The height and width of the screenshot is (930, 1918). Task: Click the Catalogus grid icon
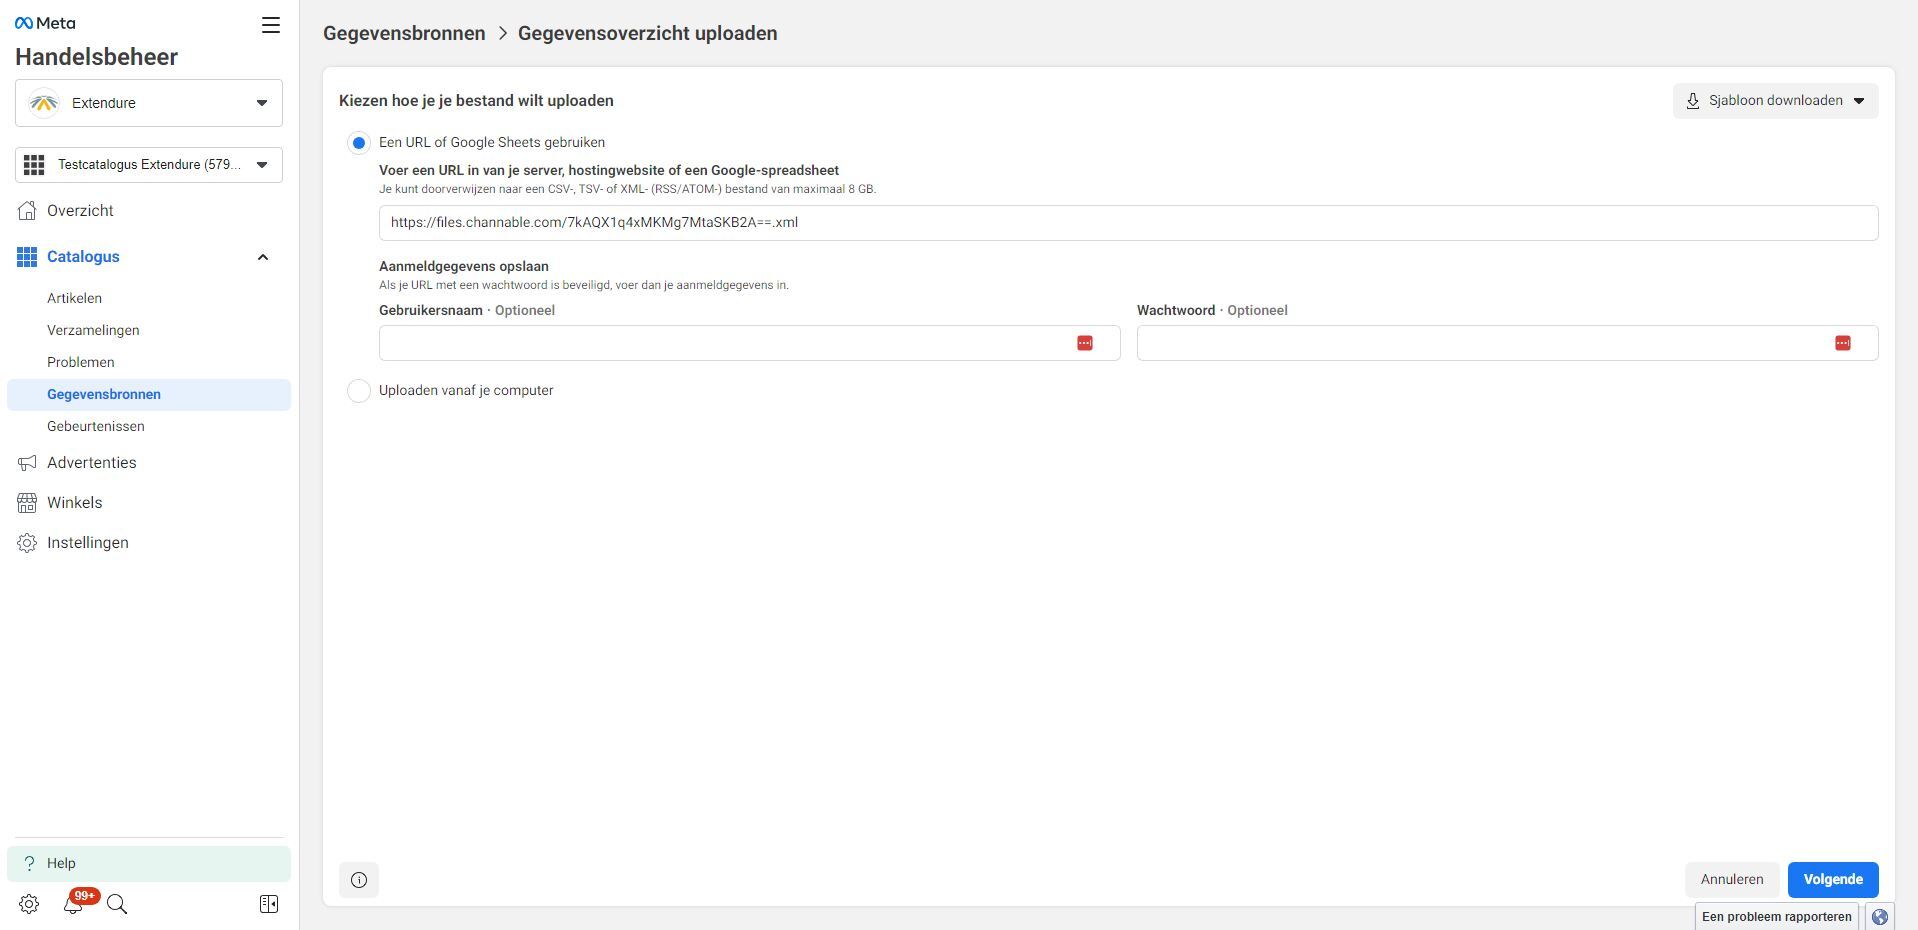coord(27,257)
